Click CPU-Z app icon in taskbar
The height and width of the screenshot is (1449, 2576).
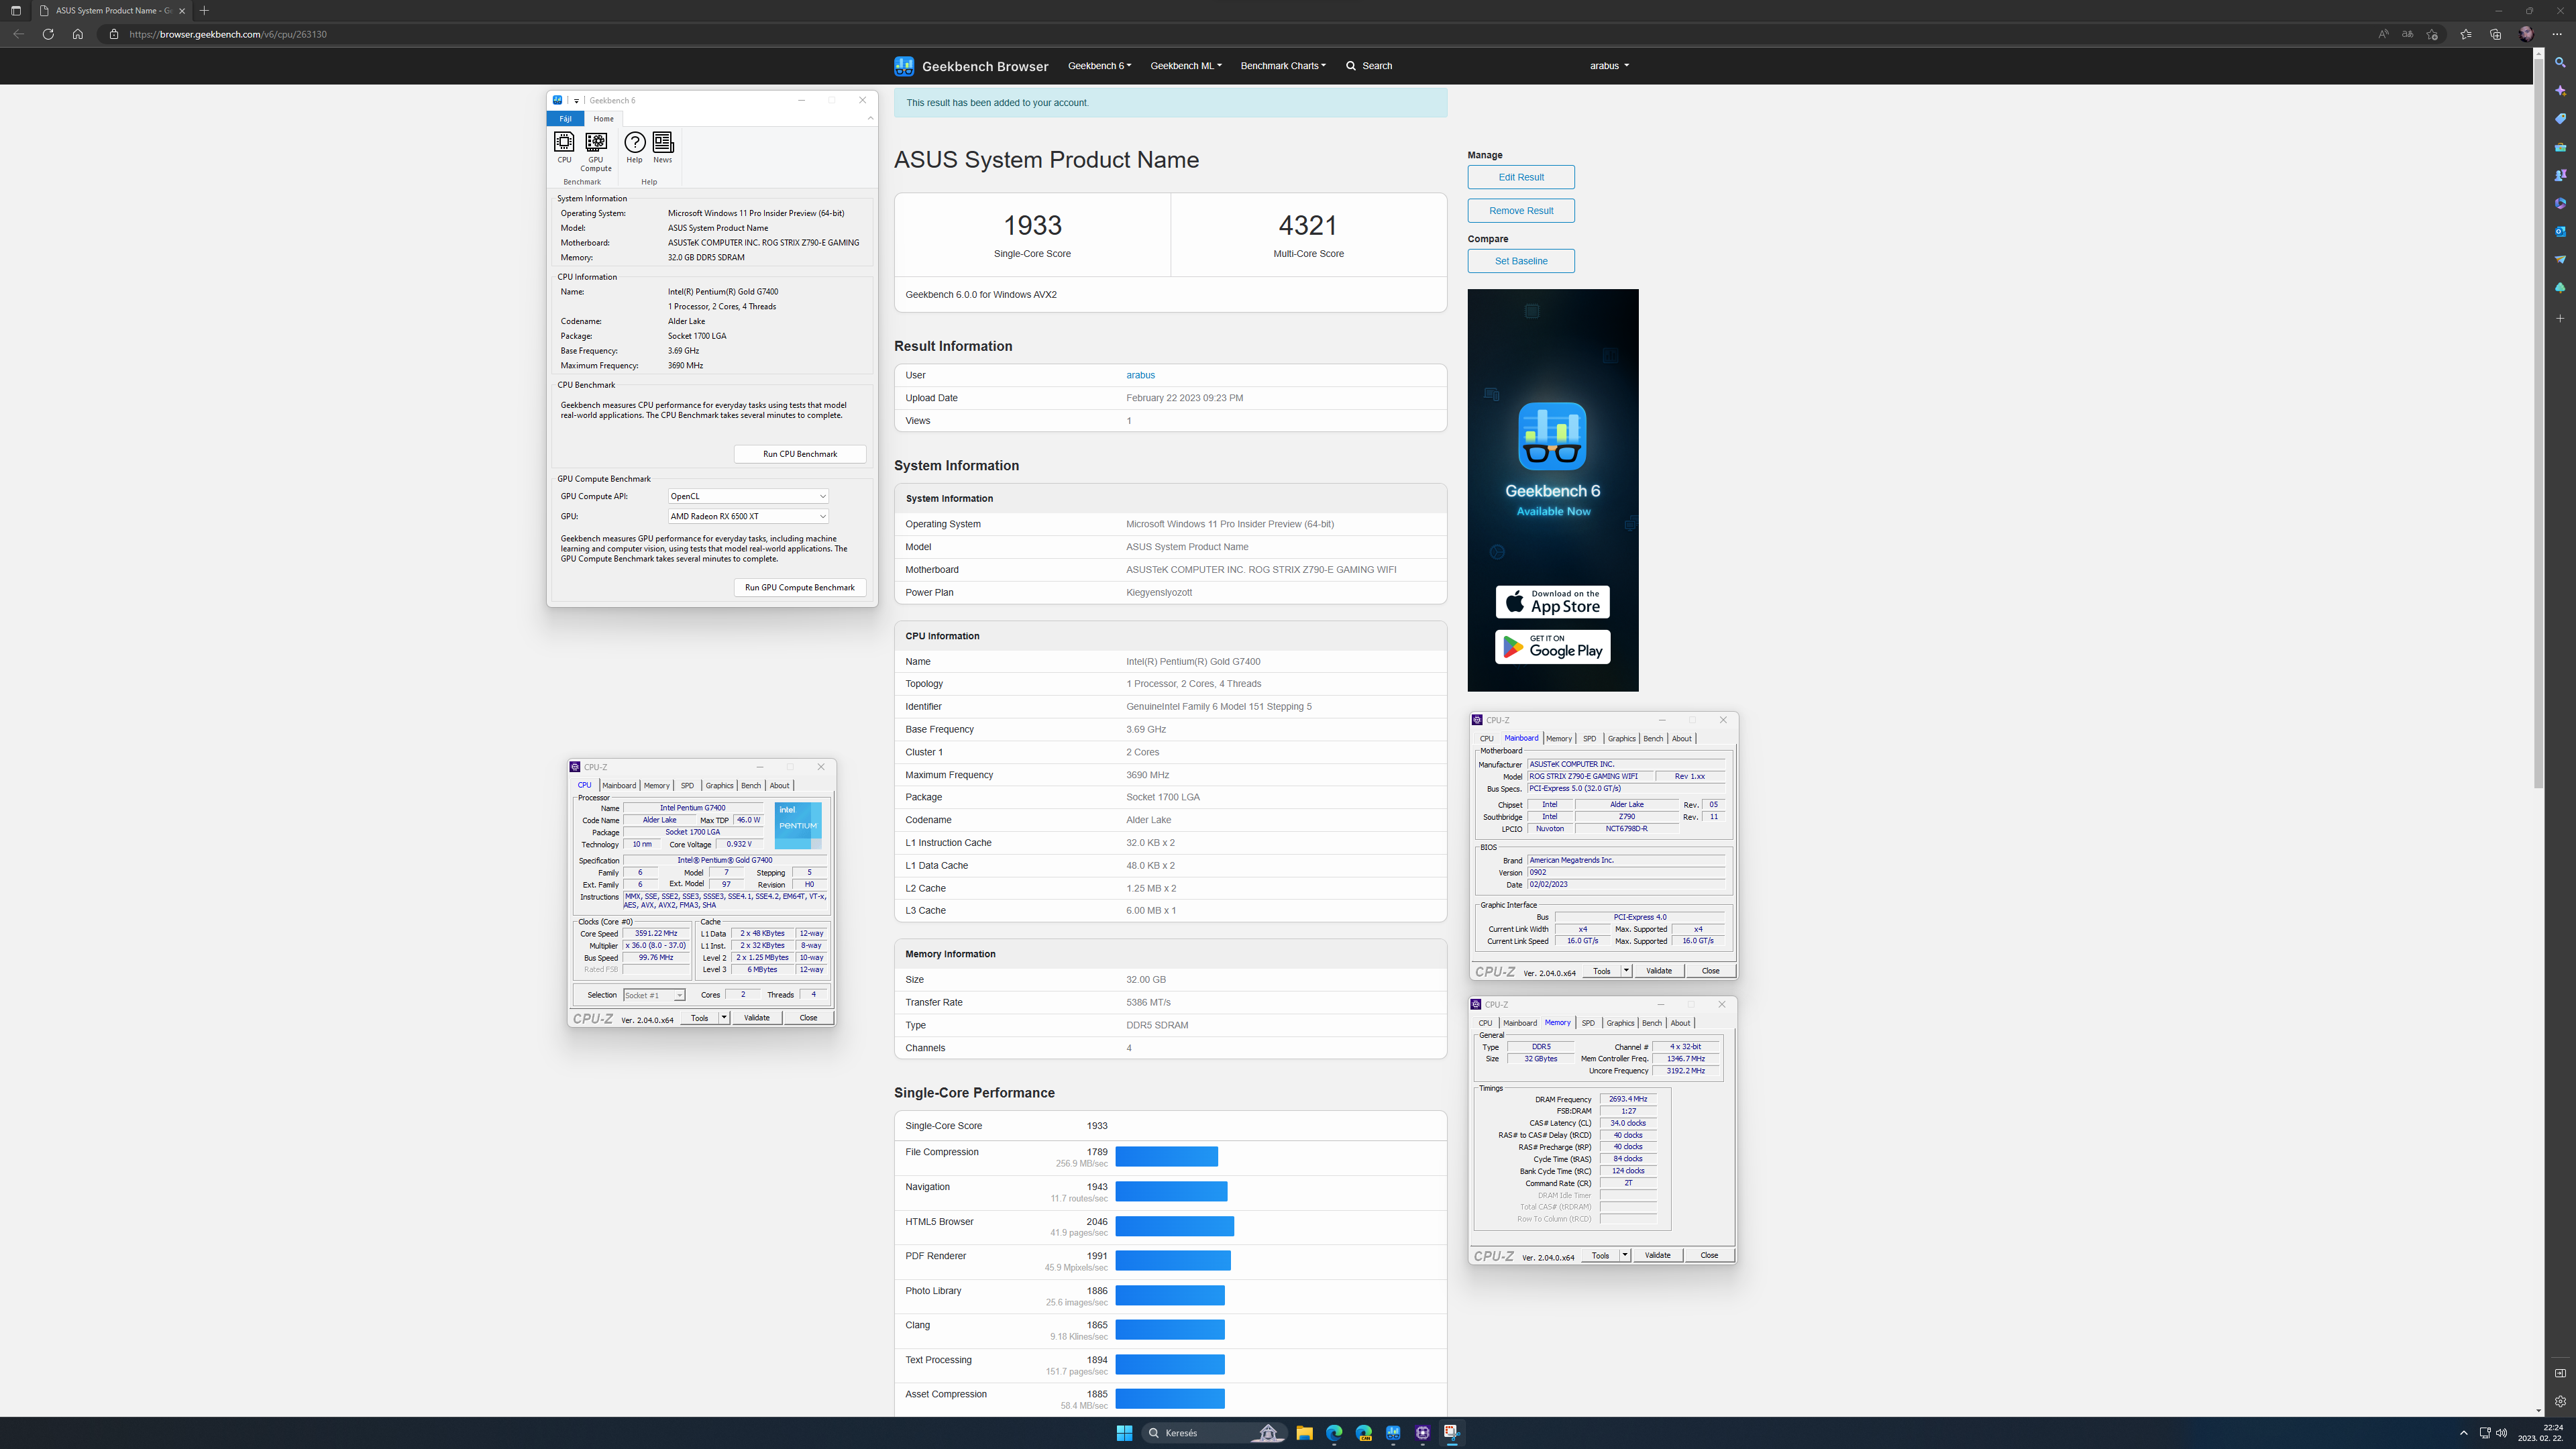click(x=1422, y=1433)
